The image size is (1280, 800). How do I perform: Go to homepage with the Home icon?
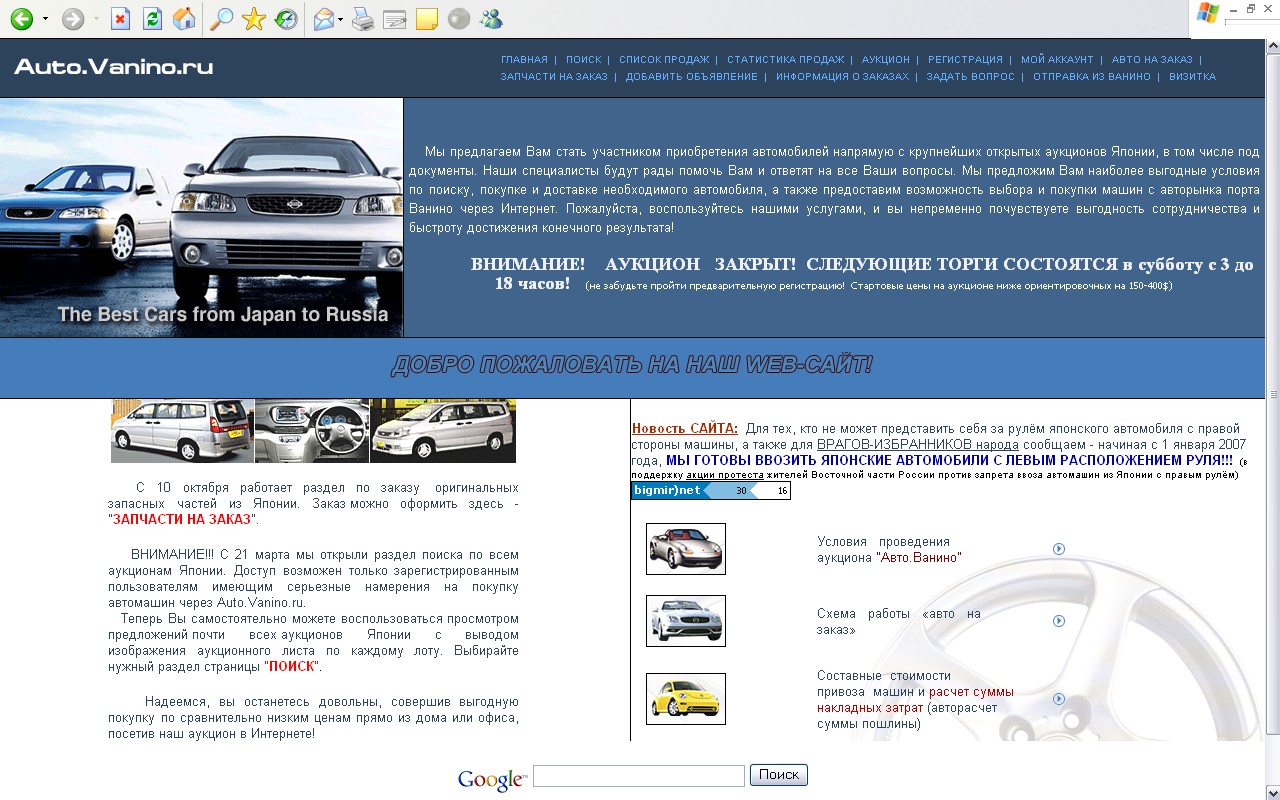point(184,17)
